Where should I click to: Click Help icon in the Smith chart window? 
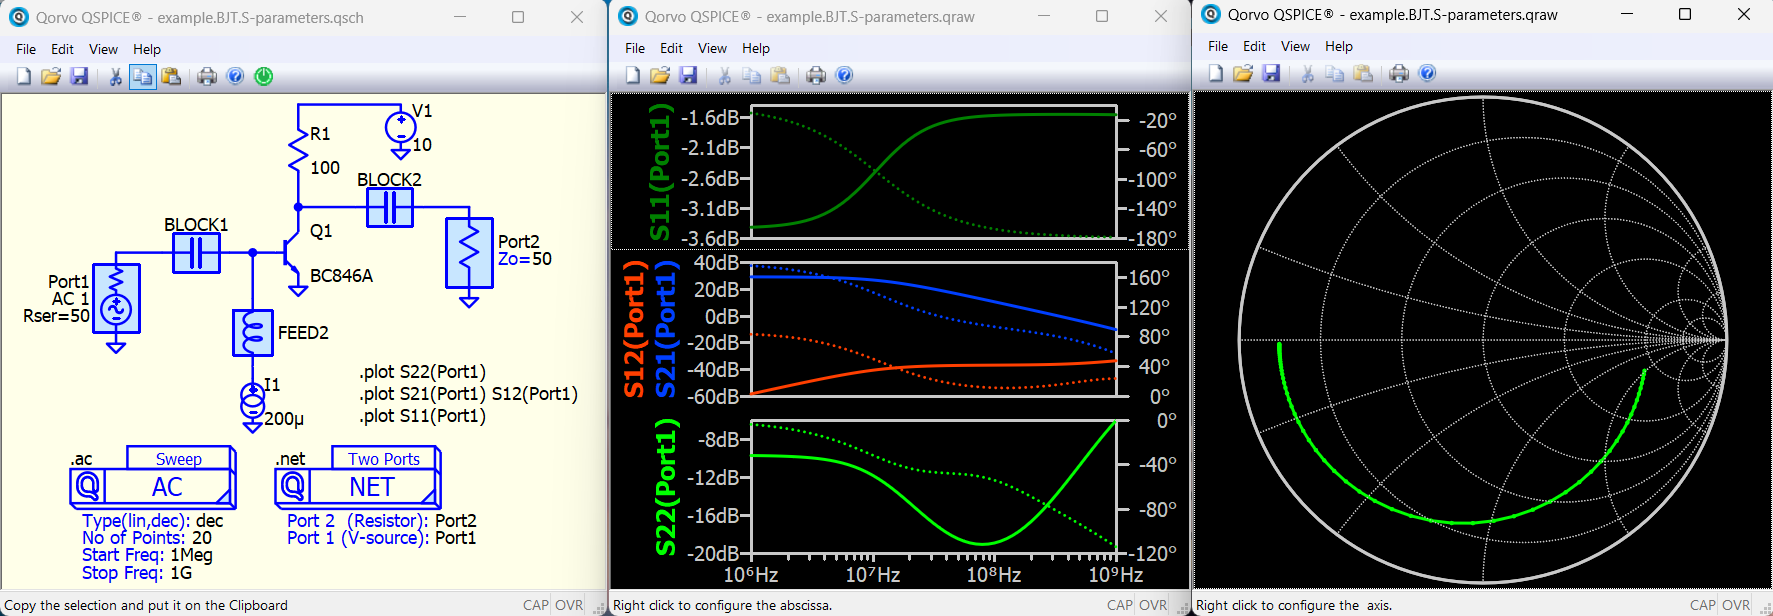tap(1427, 73)
